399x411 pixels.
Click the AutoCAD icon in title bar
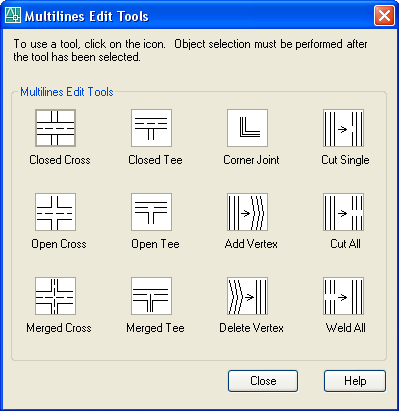(13, 15)
